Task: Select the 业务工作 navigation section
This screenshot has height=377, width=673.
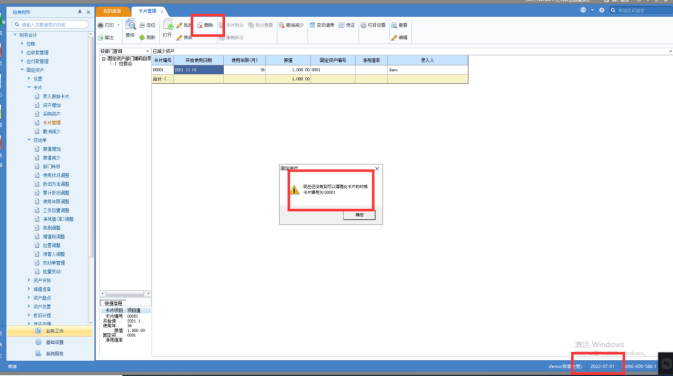Action: click(x=50, y=331)
